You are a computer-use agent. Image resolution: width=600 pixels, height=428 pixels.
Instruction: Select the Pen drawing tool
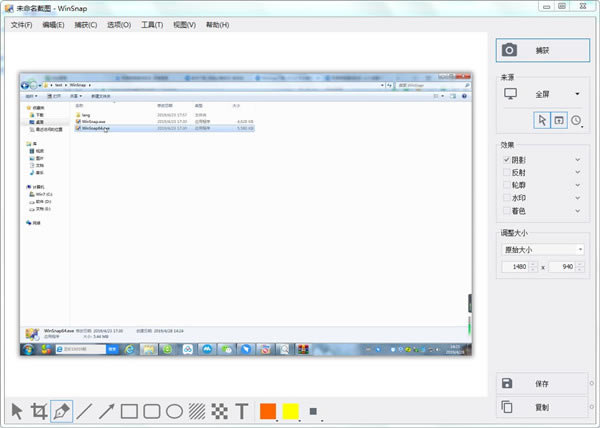click(62, 411)
